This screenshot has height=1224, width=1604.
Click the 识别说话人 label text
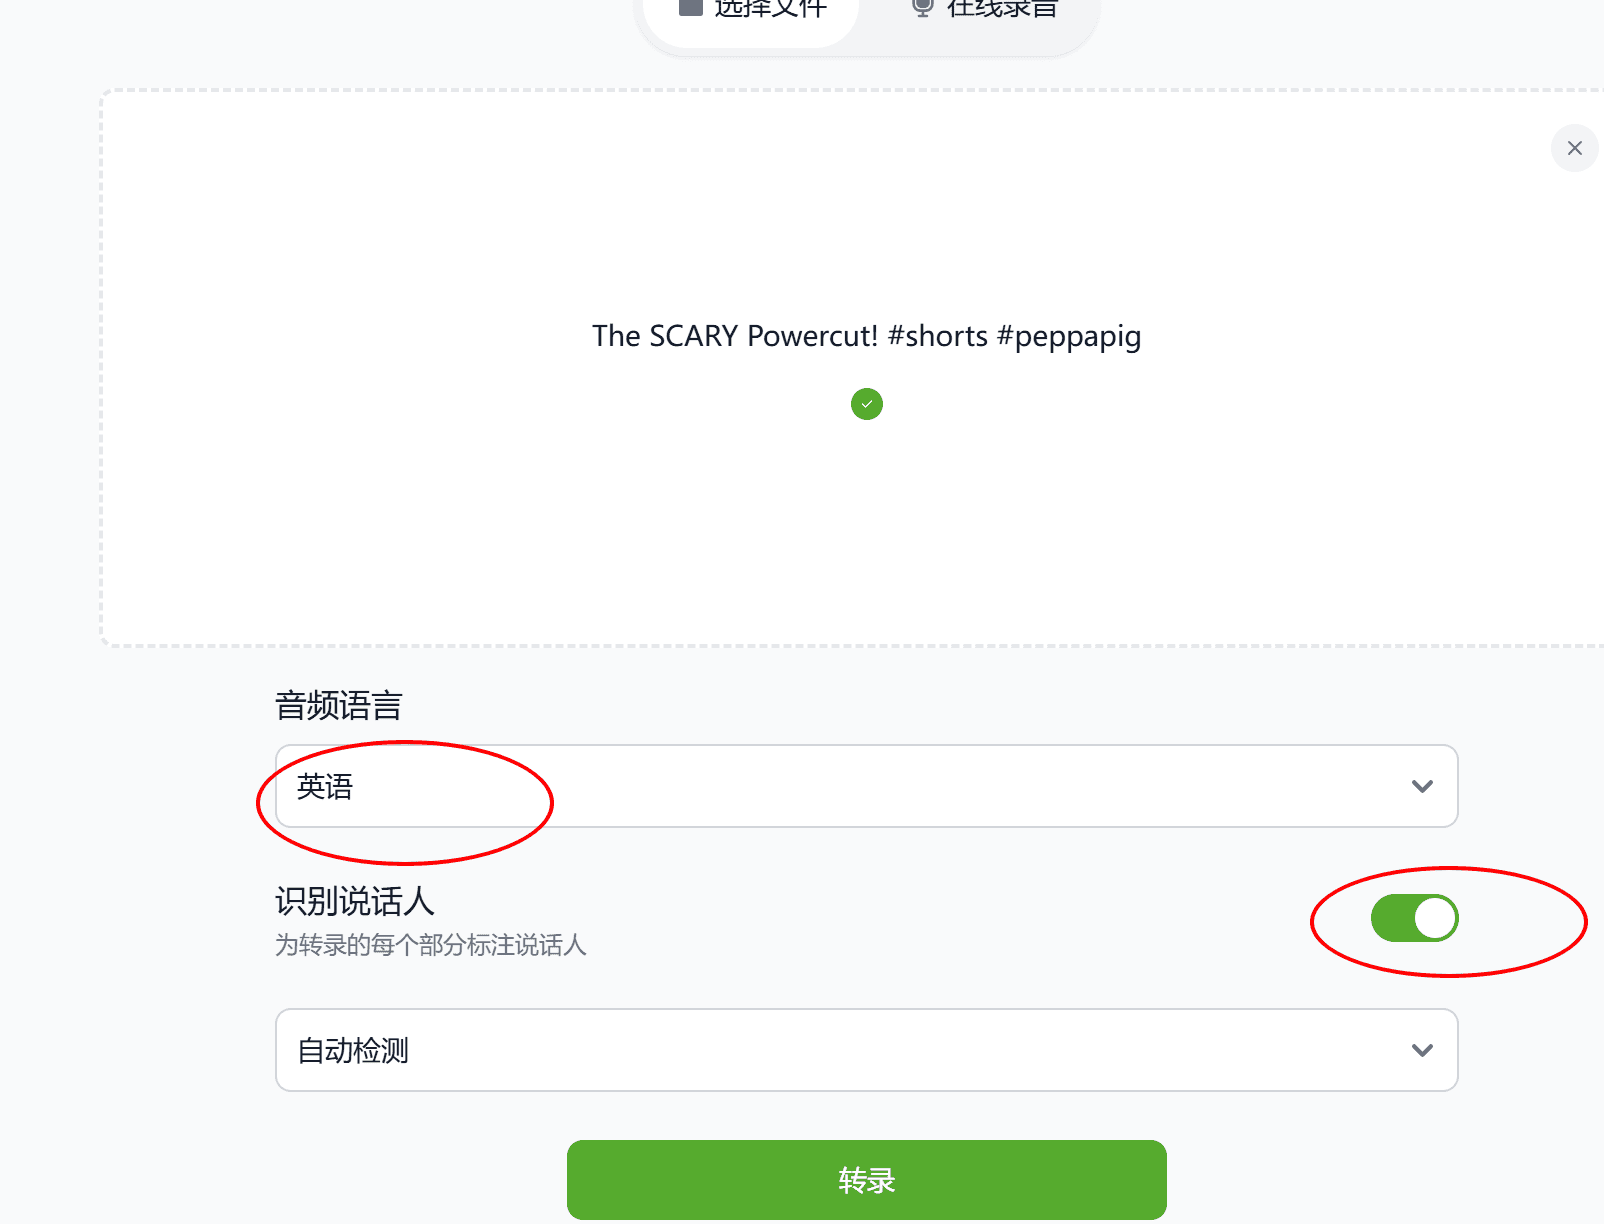coord(355,901)
